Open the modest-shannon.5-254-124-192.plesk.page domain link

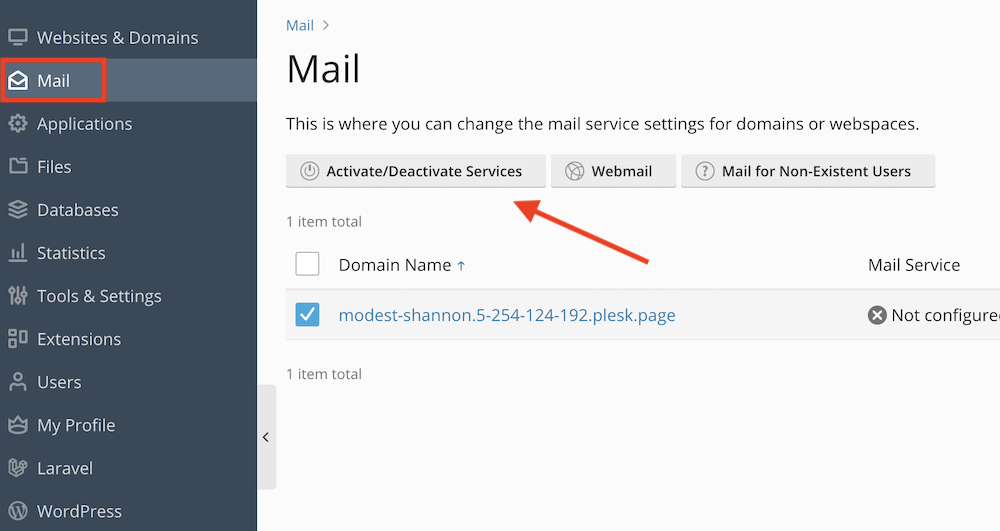pyautogui.click(x=507, y=315)
